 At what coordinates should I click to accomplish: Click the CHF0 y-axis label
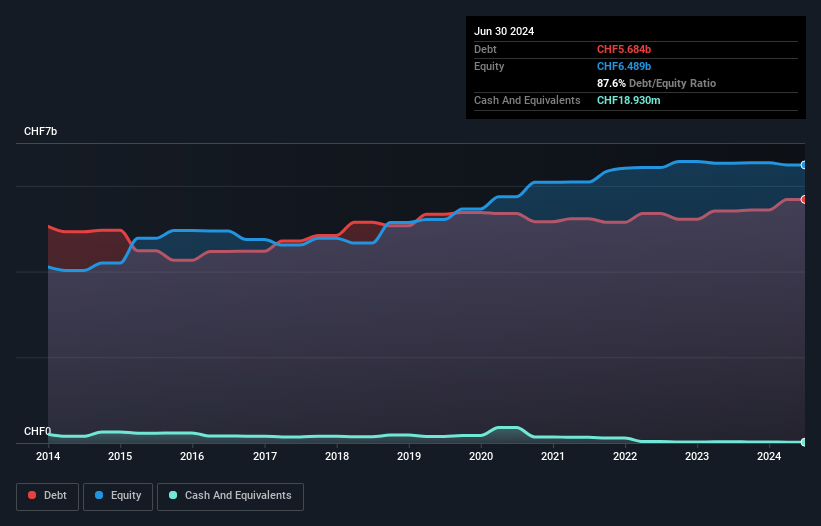coord(37,431)
